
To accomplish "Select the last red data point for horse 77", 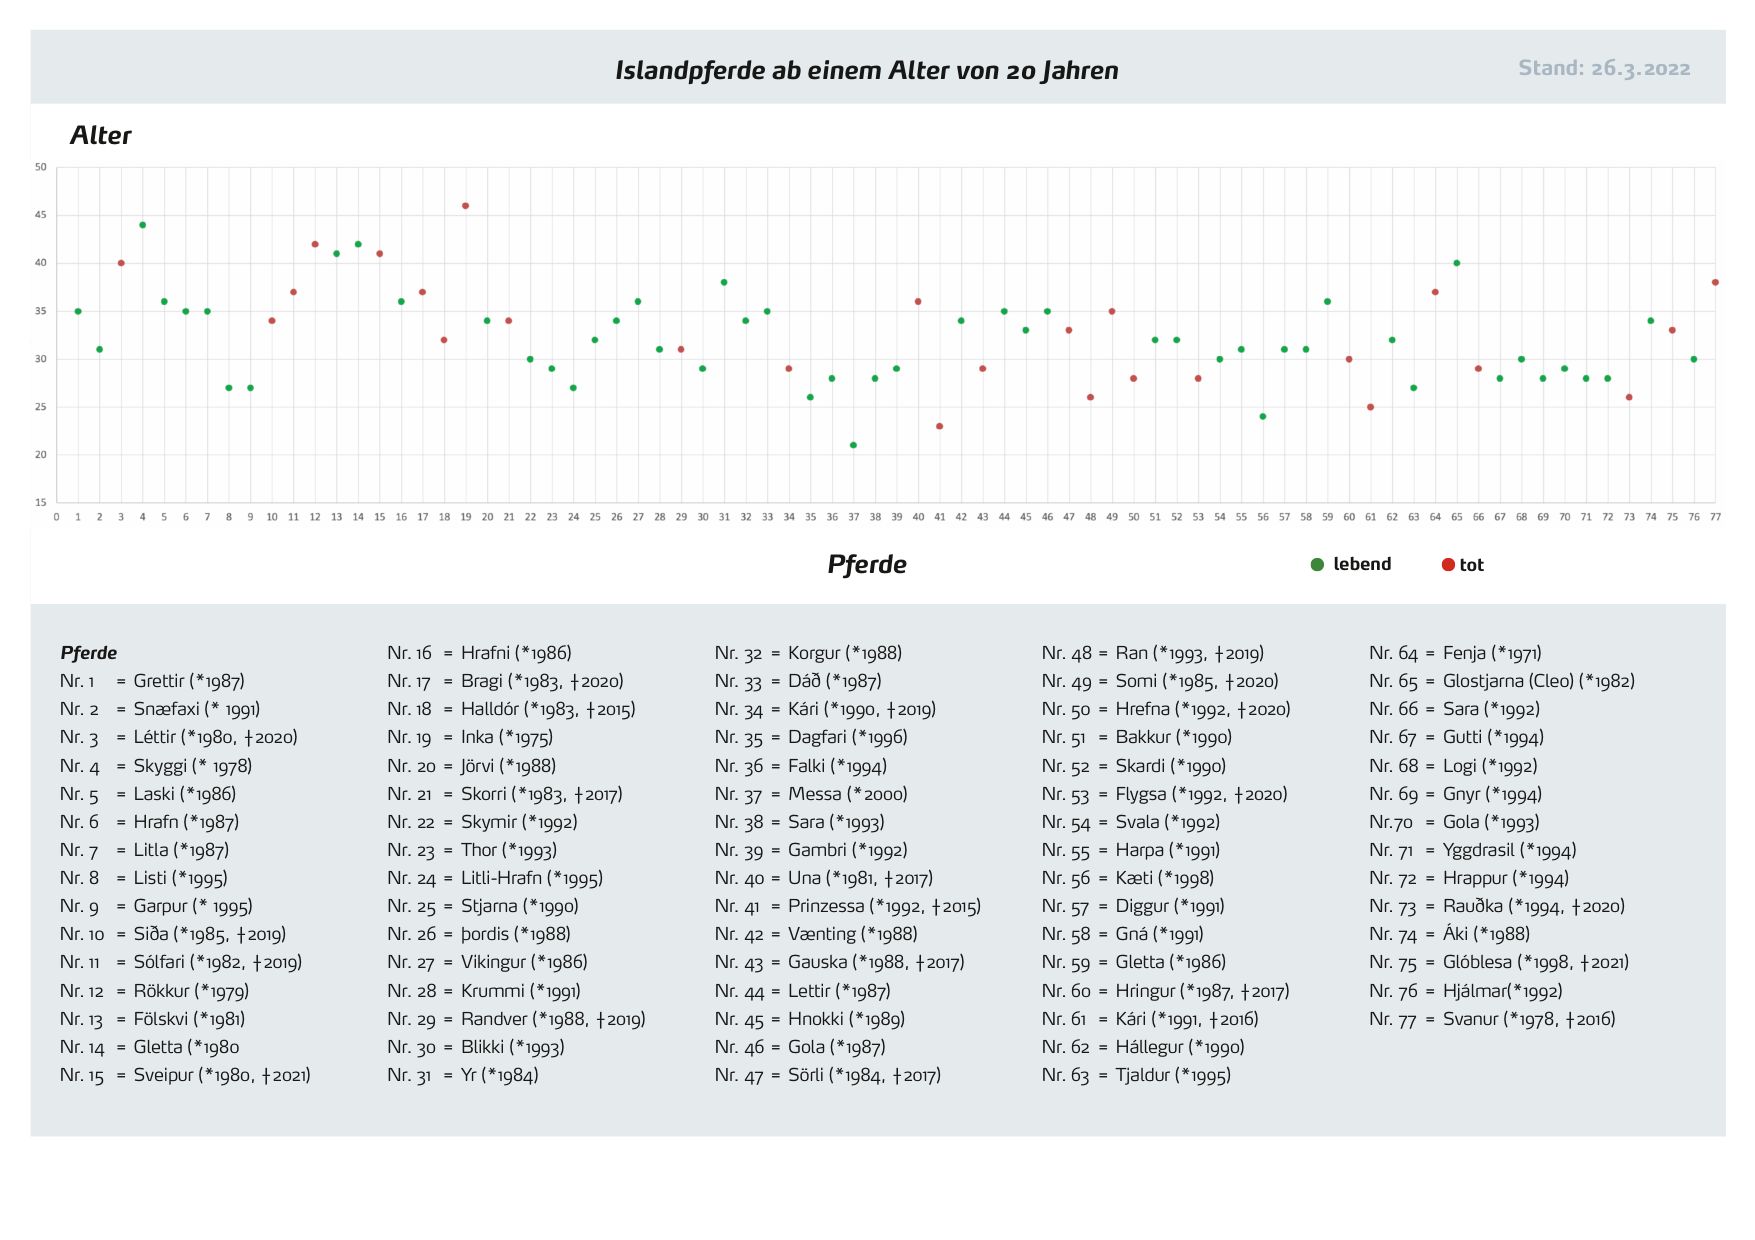I will pos(1715,283).
